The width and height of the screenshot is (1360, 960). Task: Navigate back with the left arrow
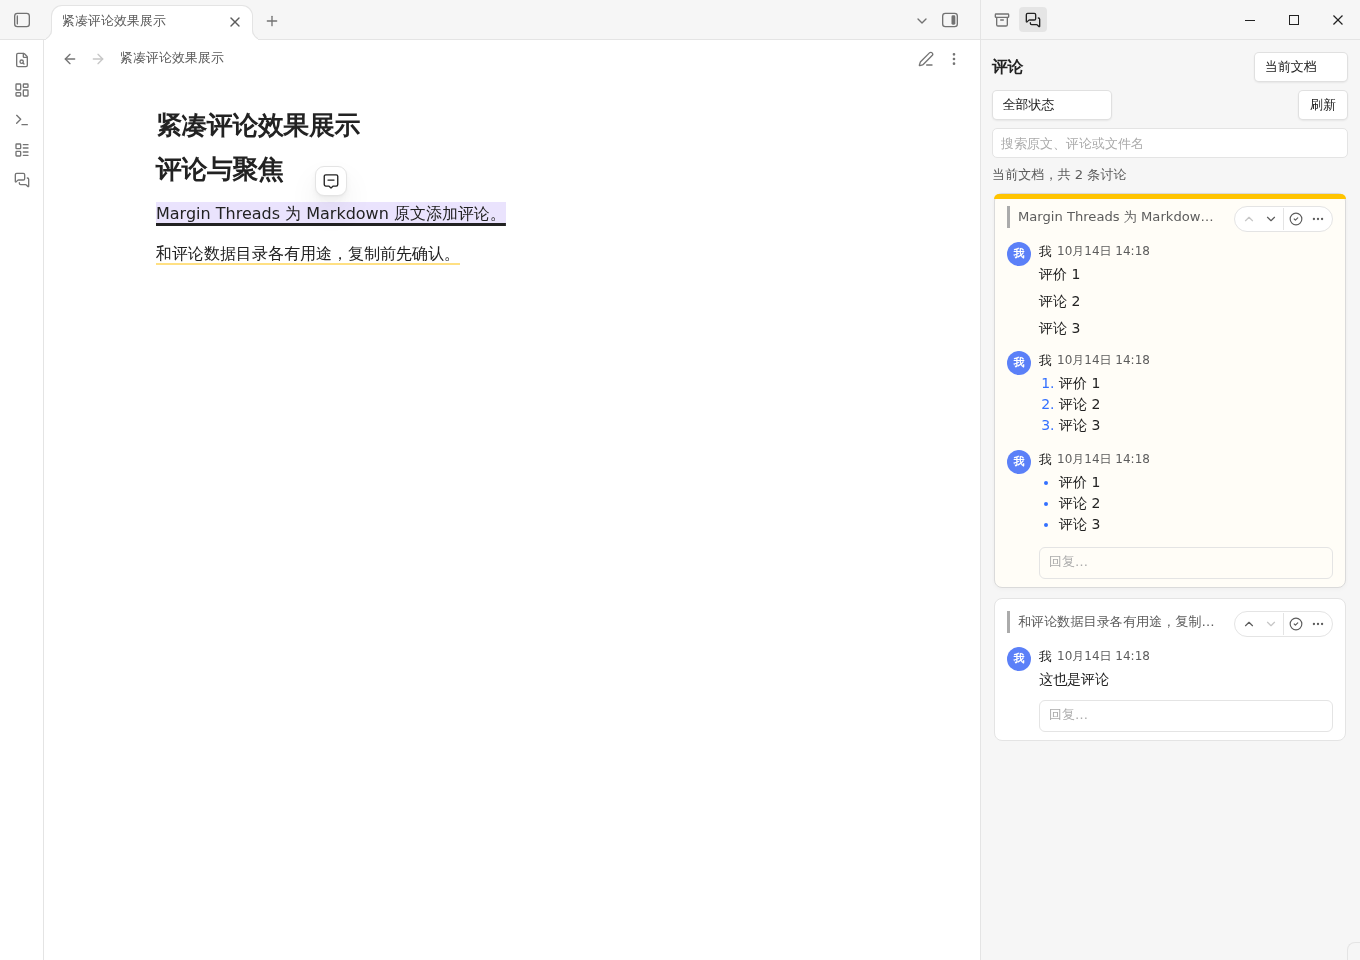[x=70, y=59]
